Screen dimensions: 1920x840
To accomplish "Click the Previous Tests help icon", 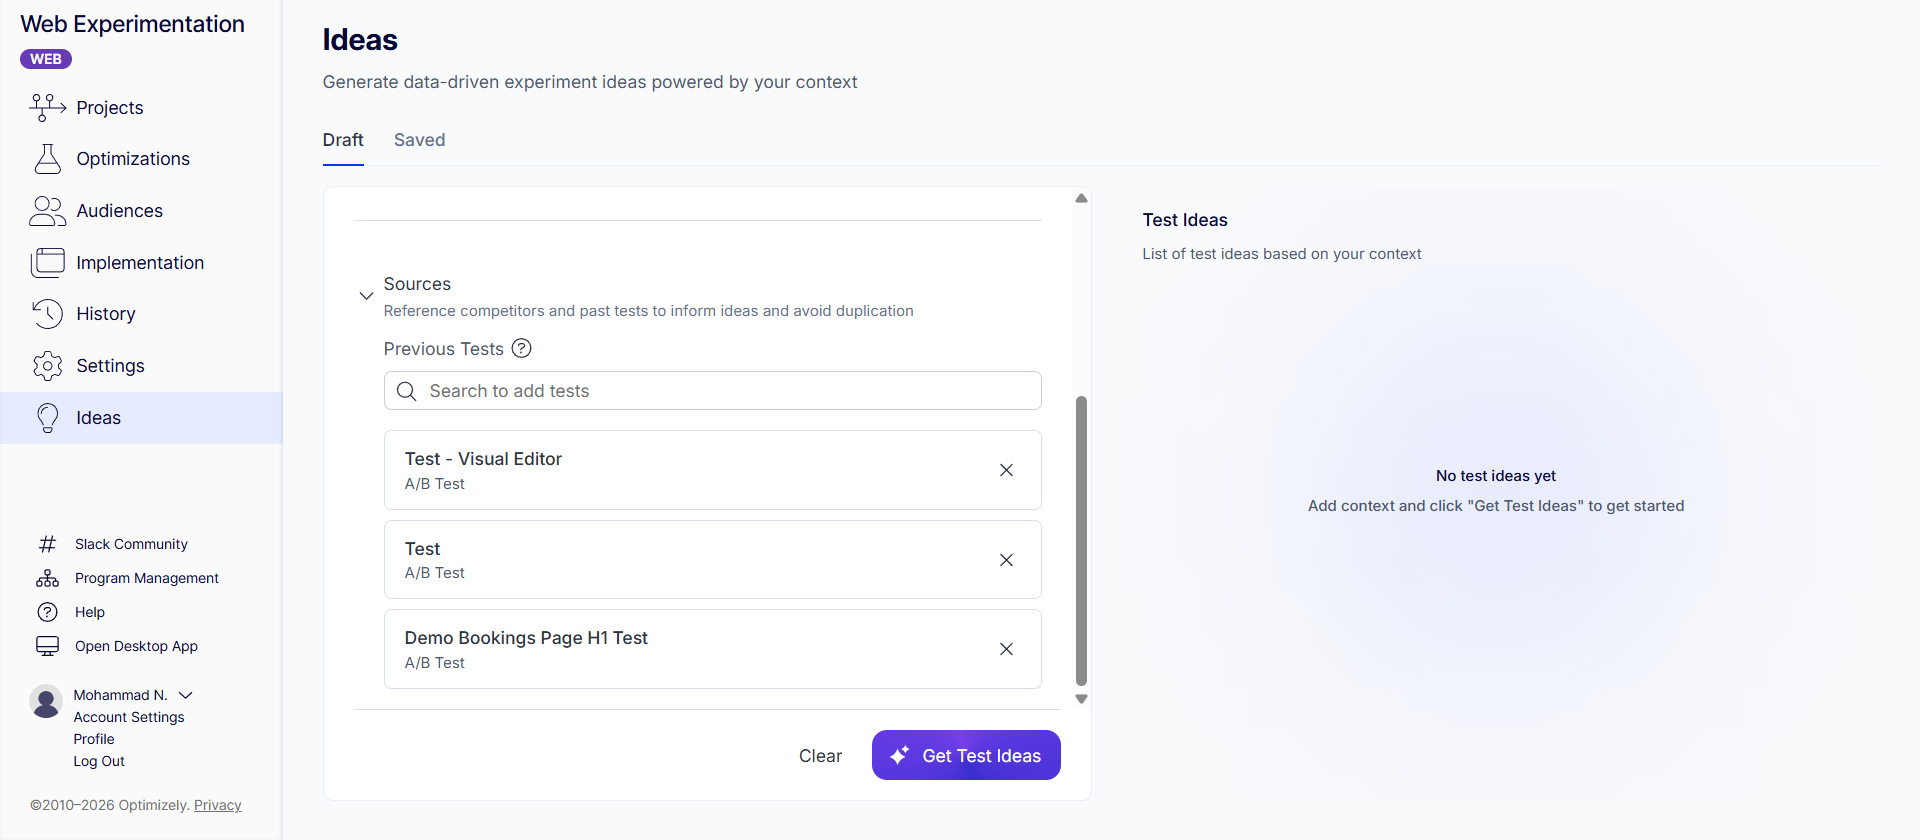I will coord(522,349).
